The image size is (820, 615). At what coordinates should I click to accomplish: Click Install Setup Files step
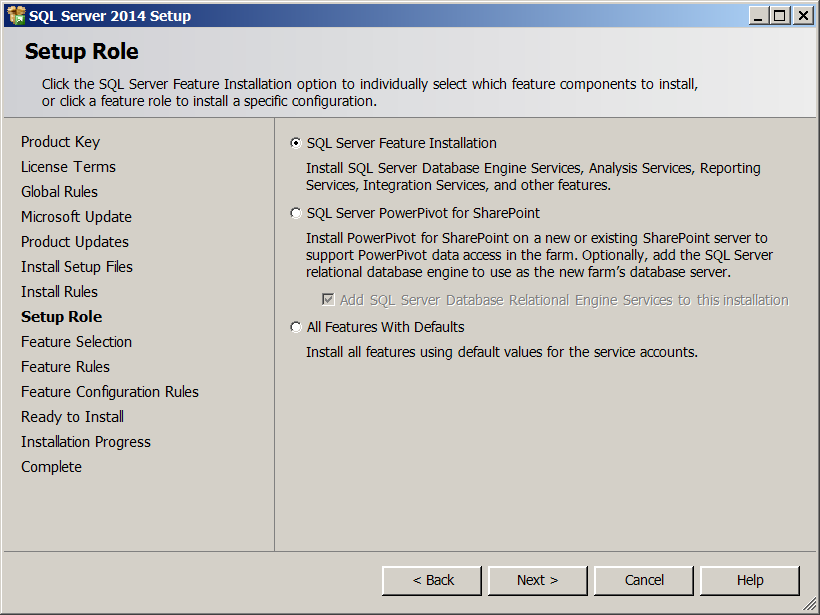pos(77,267)
